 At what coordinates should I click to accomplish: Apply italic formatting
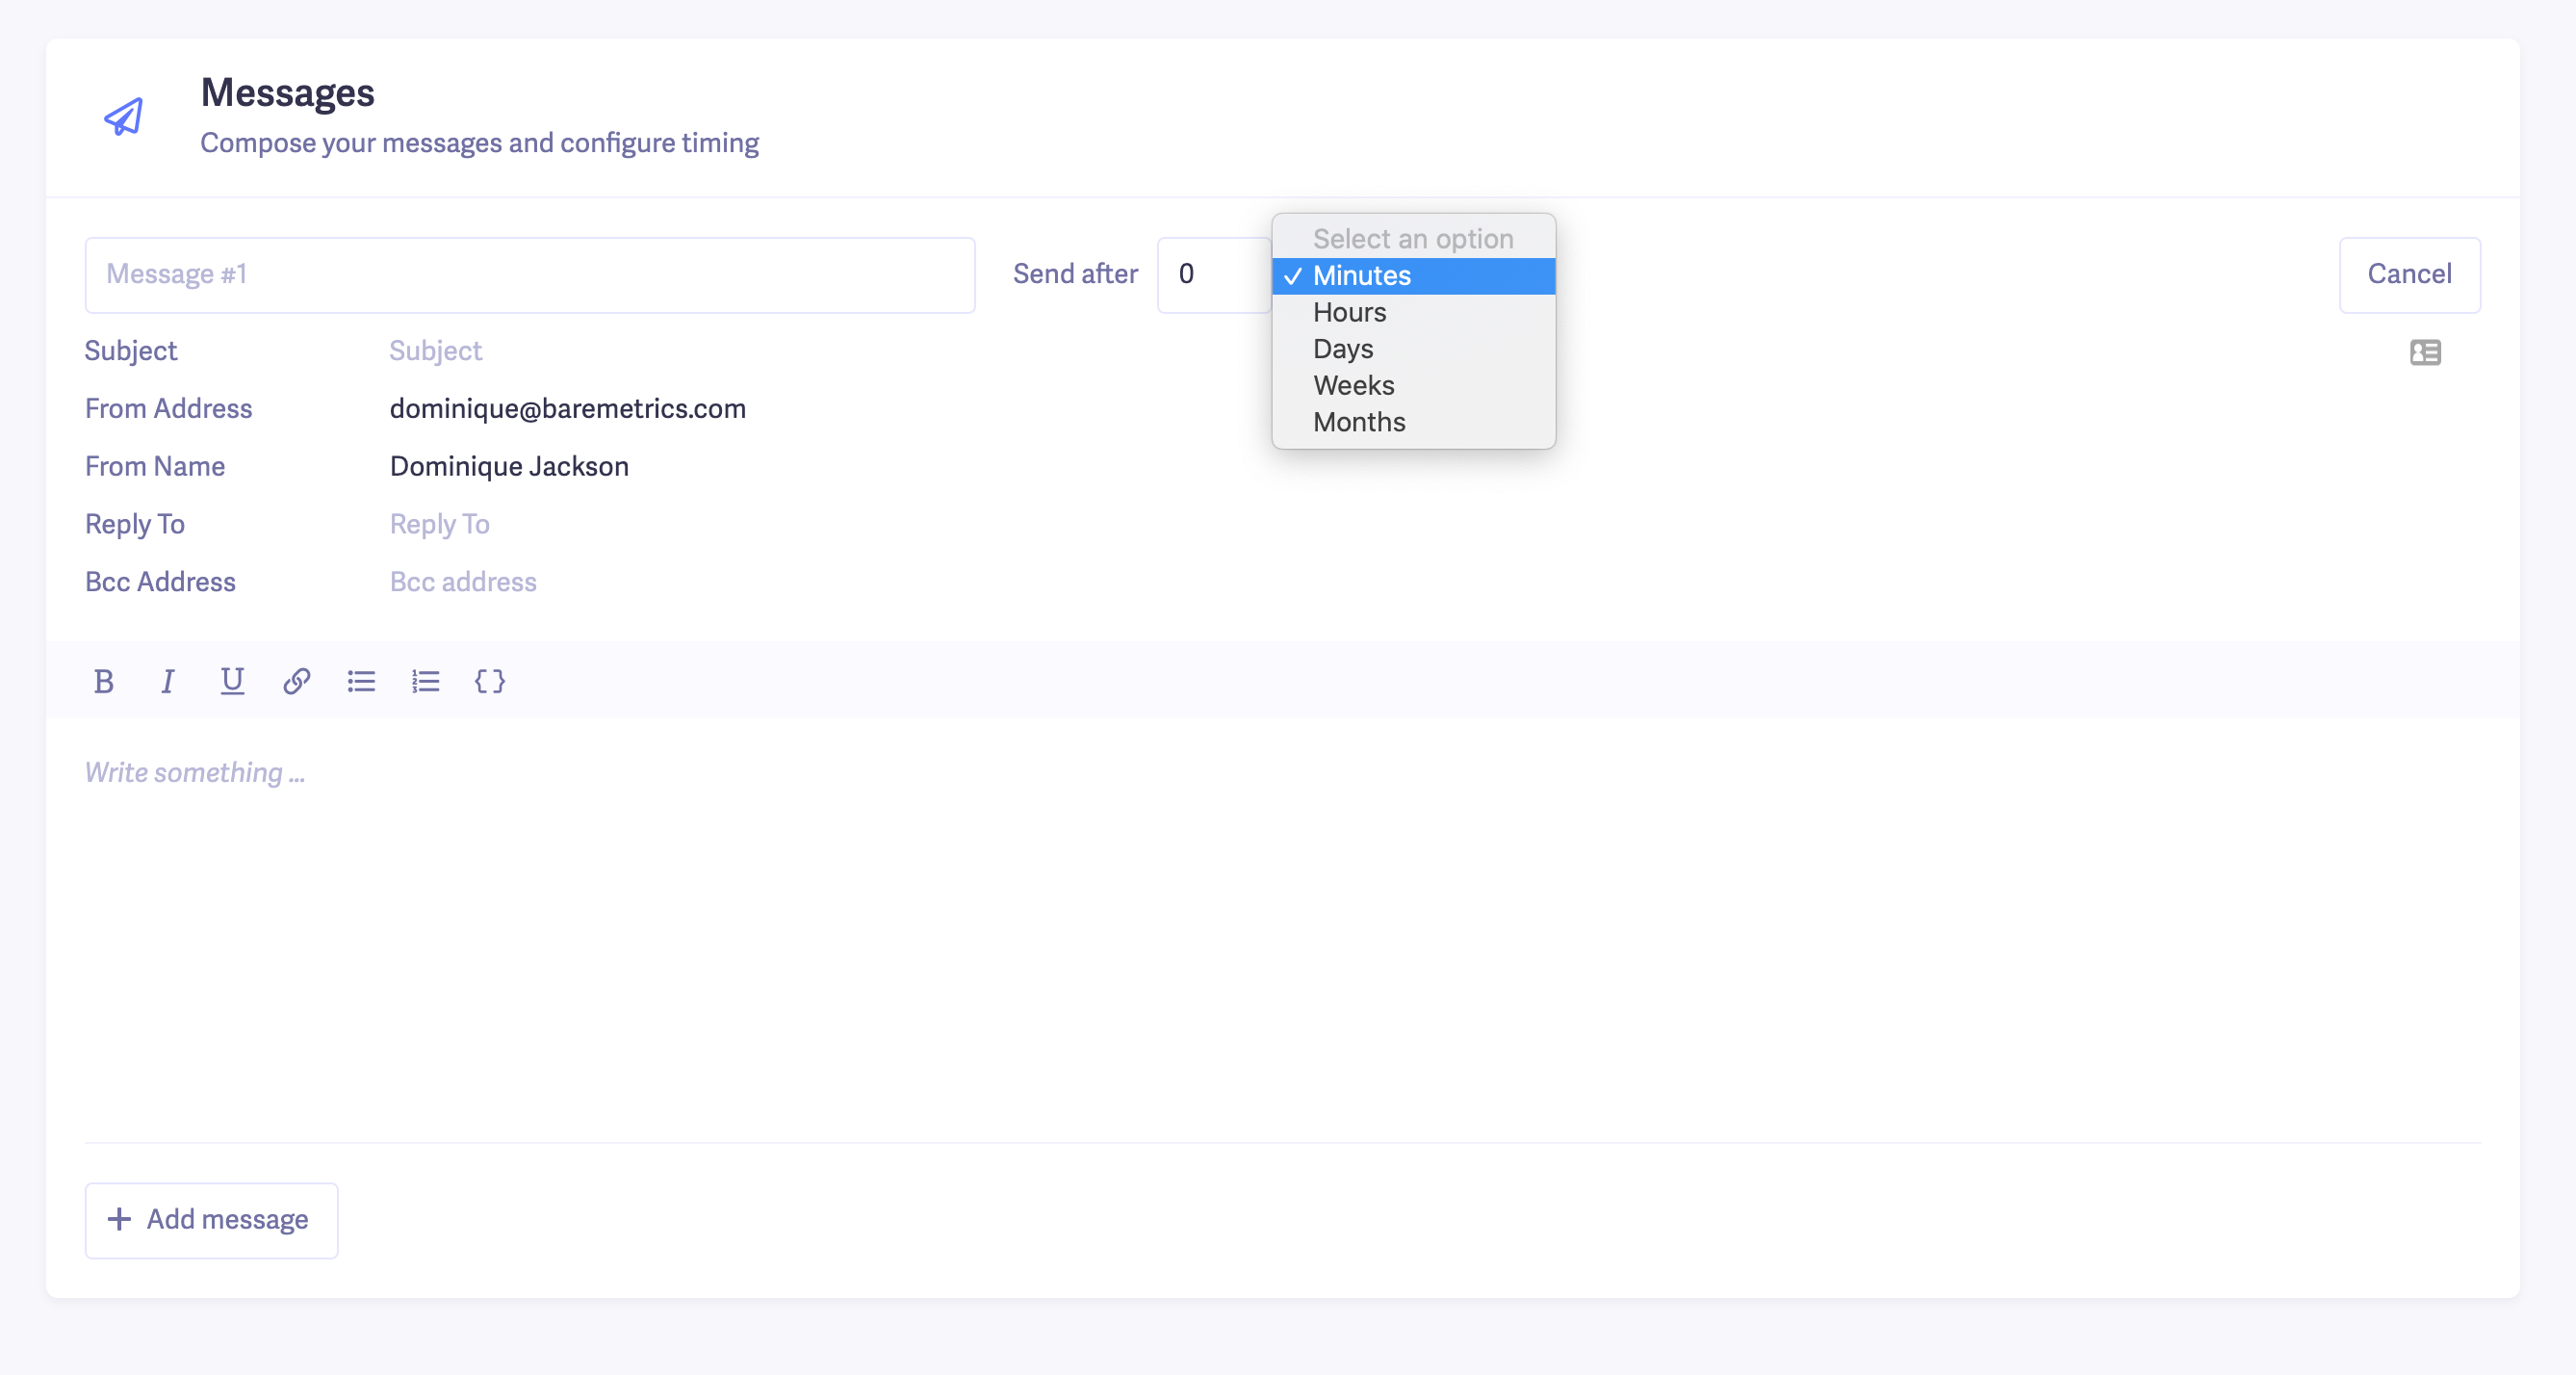[x=167, y=681]
